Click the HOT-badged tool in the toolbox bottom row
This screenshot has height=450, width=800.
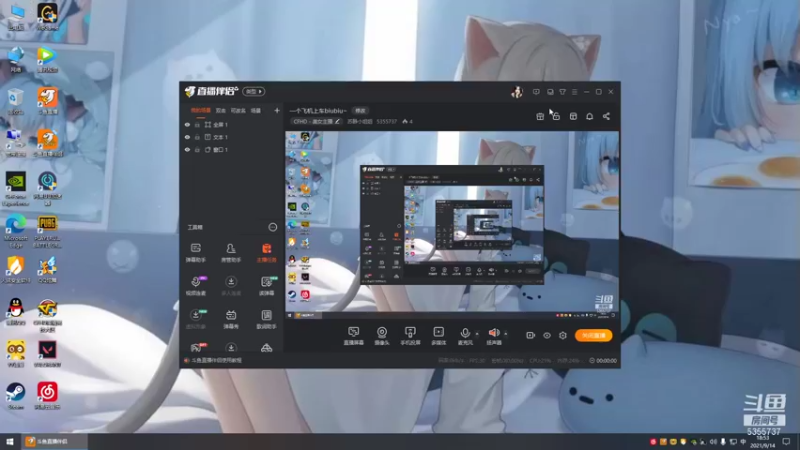(196, 348)
